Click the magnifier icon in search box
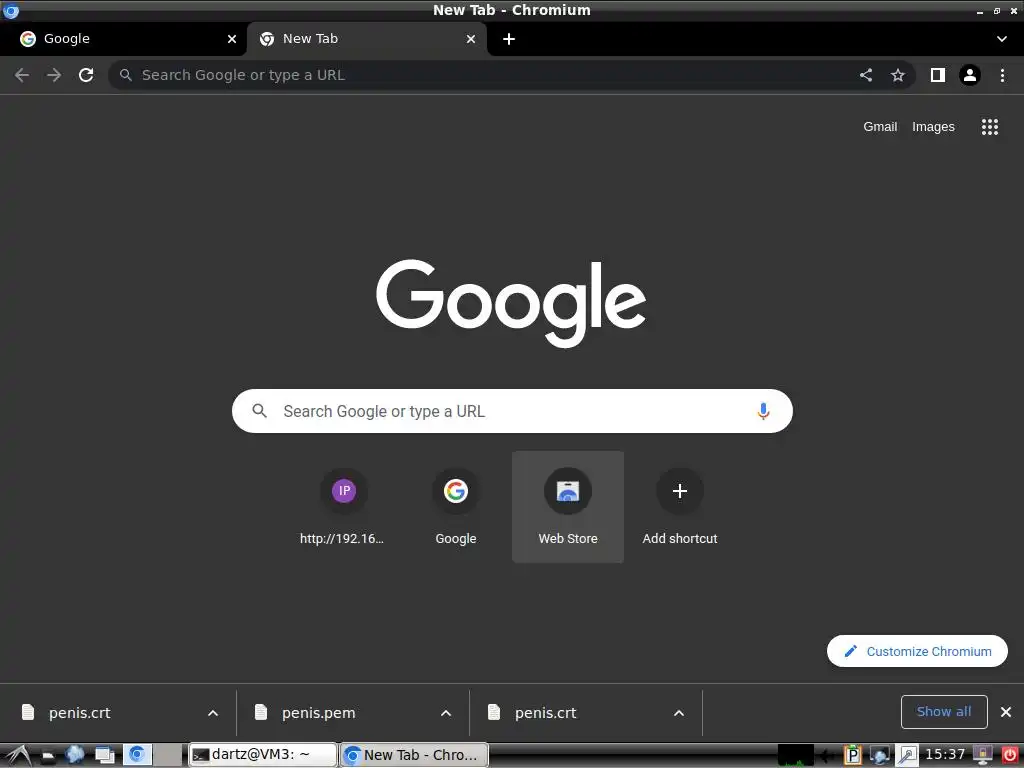Image resolution: width=1024 pixels, height=768 pixels. (260, 411)
